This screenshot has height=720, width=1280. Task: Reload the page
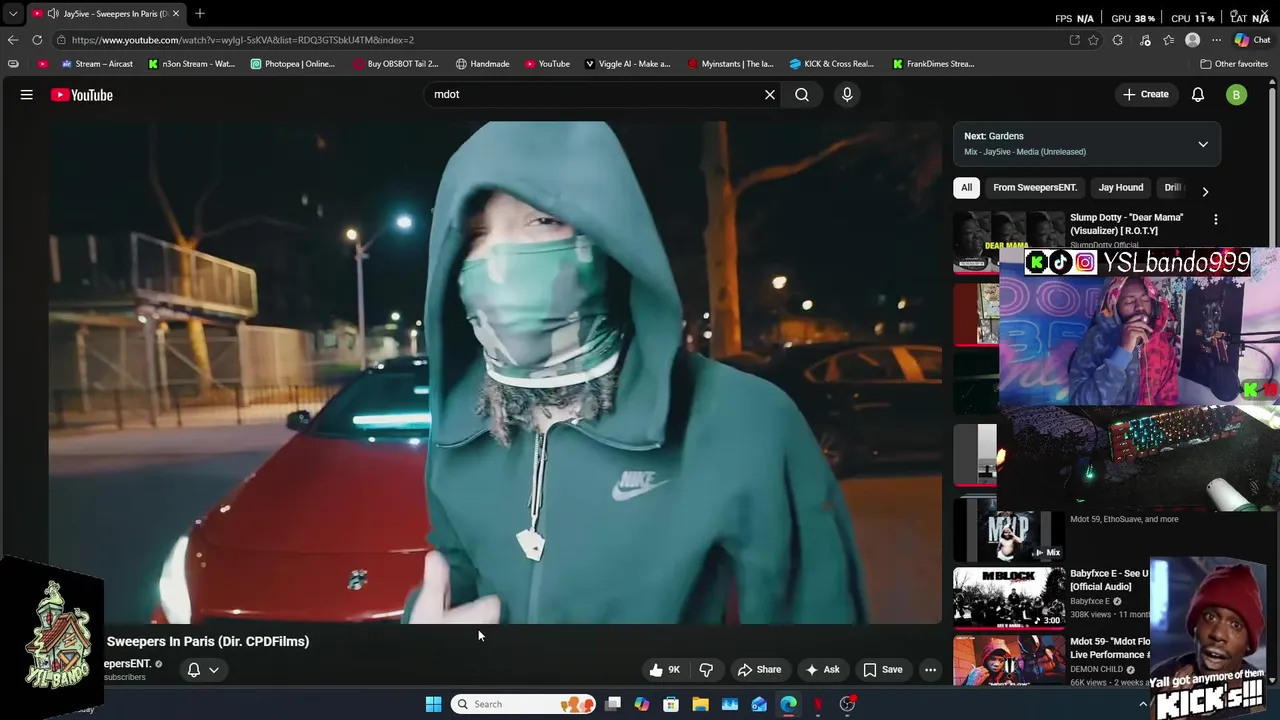pos(37,40)
